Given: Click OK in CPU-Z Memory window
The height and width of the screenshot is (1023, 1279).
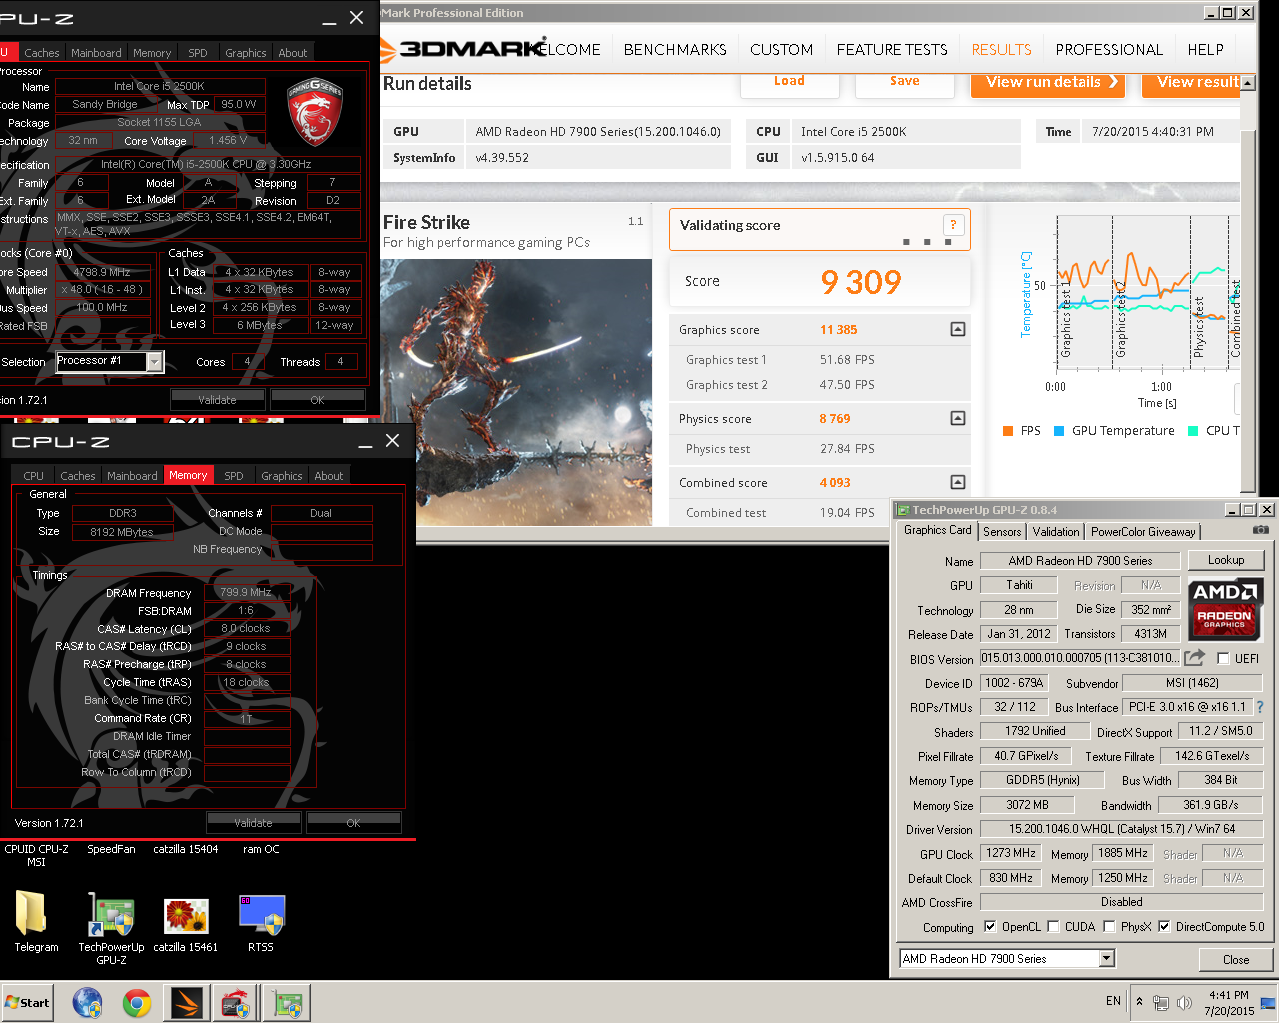Looking at the screenshot, I should point(353,823).
